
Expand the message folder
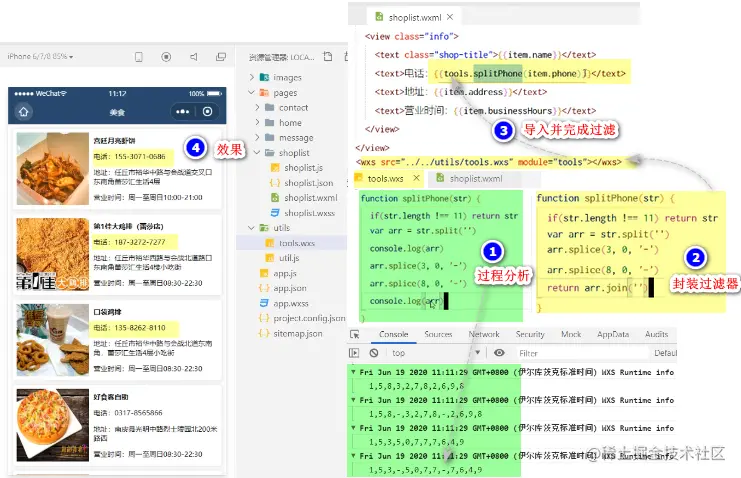258,138
